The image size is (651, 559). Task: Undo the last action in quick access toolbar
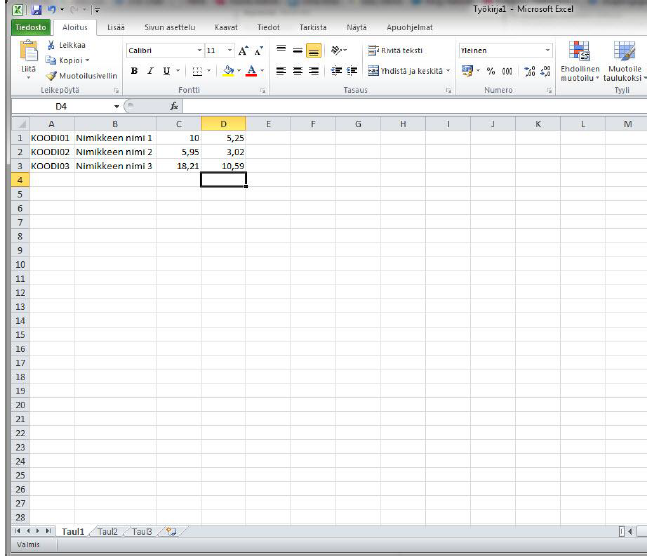(x=51, y=9)
